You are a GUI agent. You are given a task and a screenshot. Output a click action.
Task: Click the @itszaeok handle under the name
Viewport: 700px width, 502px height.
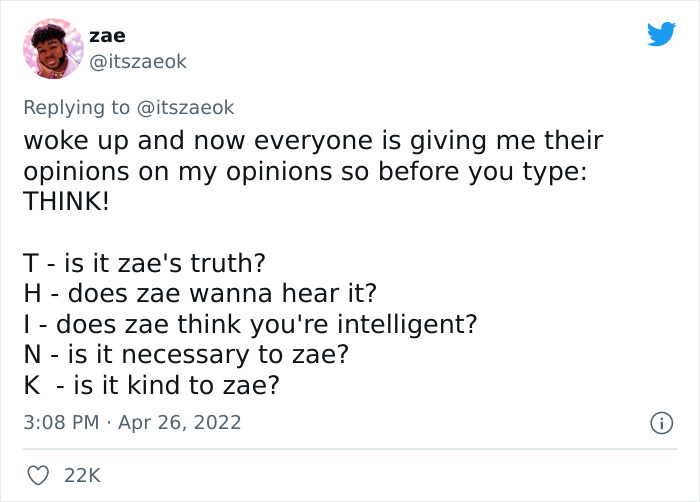(138, 61)
